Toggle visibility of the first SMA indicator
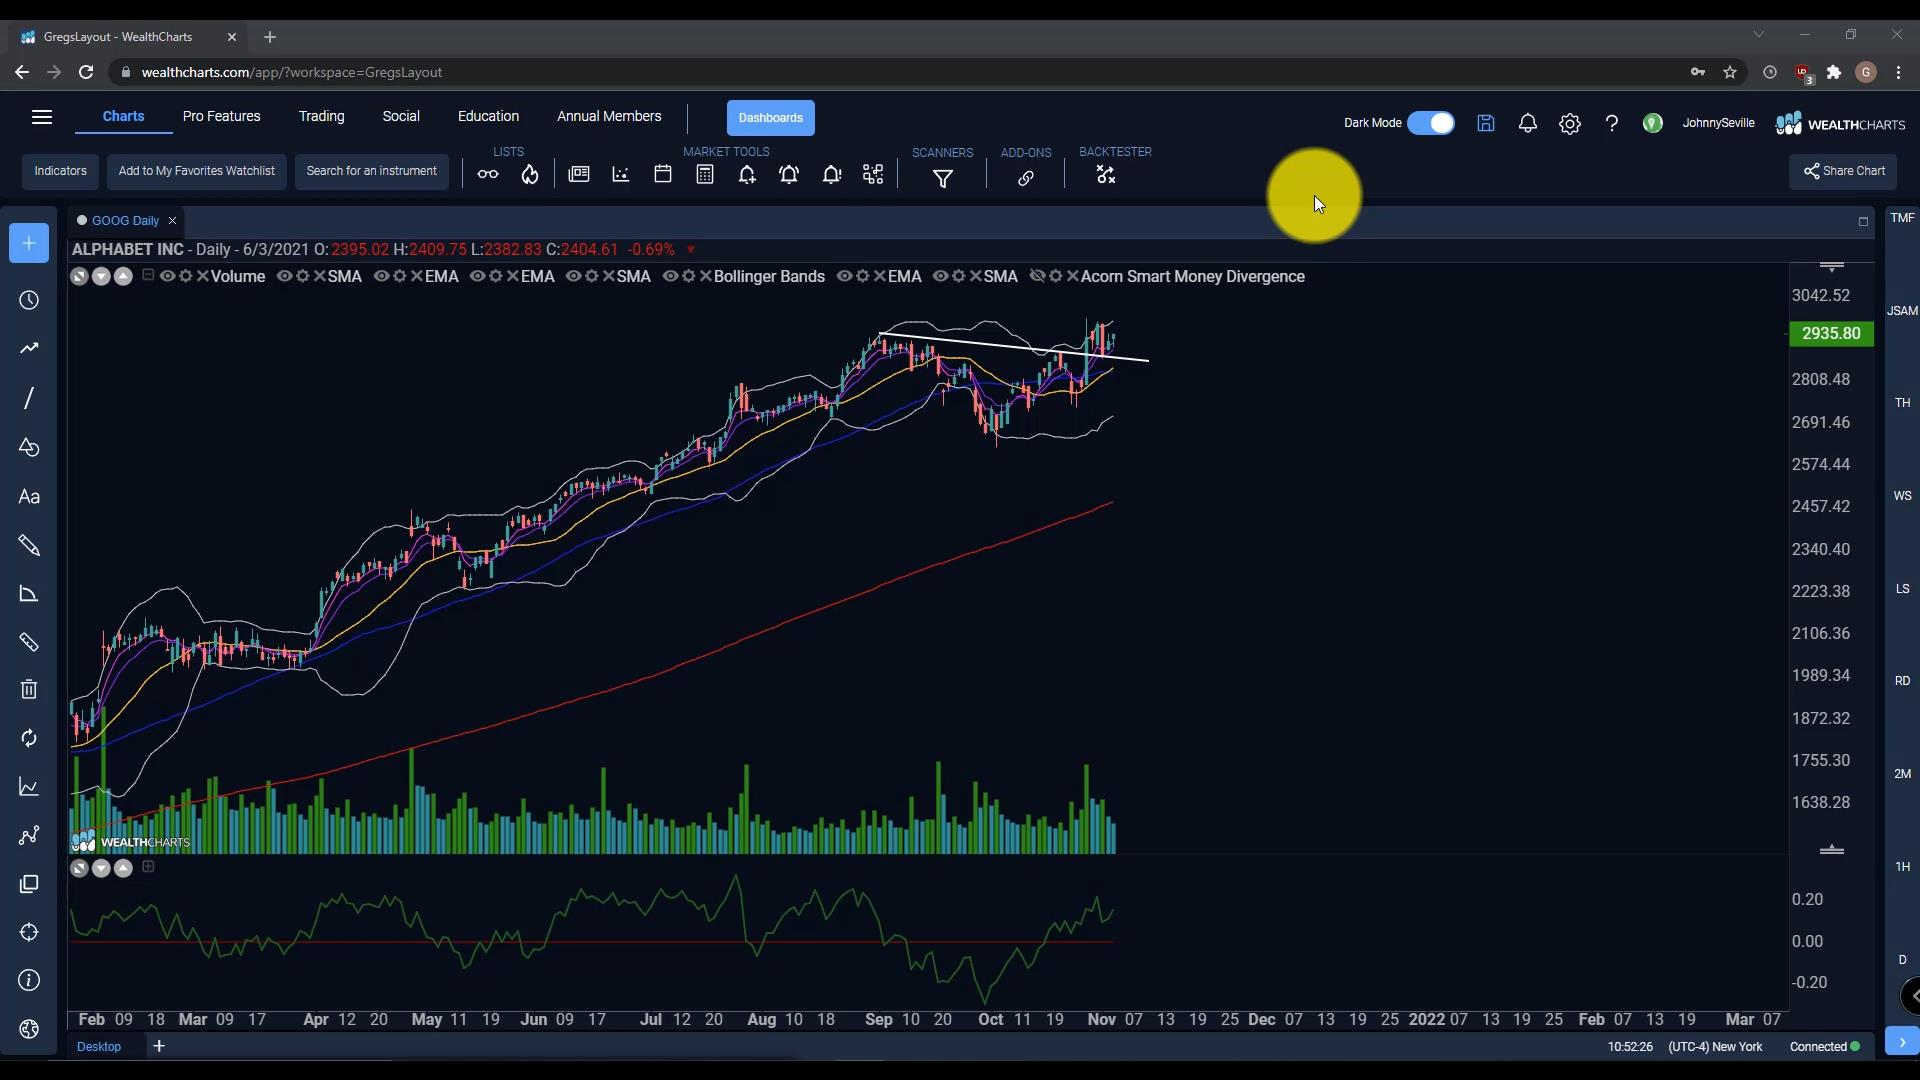The width and height of the screenshot is (1920, 1080). pos(284,276)
